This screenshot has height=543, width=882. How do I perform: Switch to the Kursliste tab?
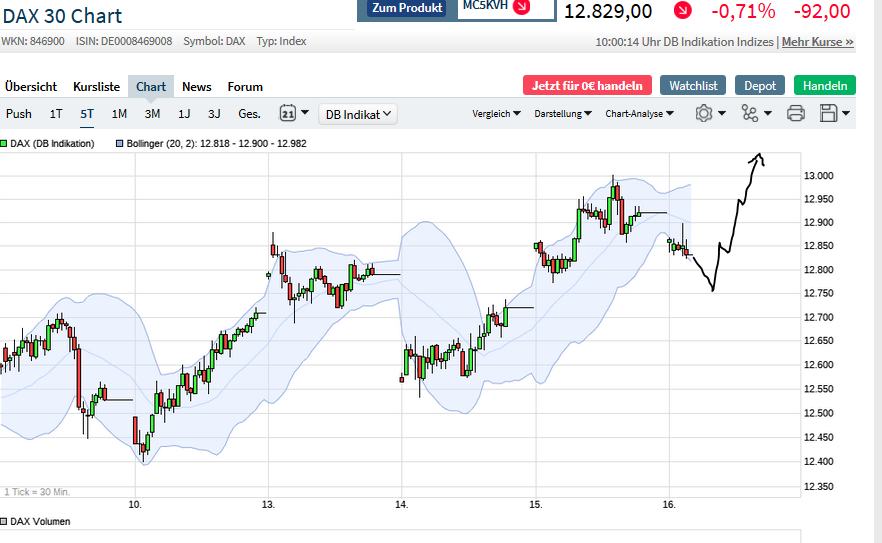96,87
